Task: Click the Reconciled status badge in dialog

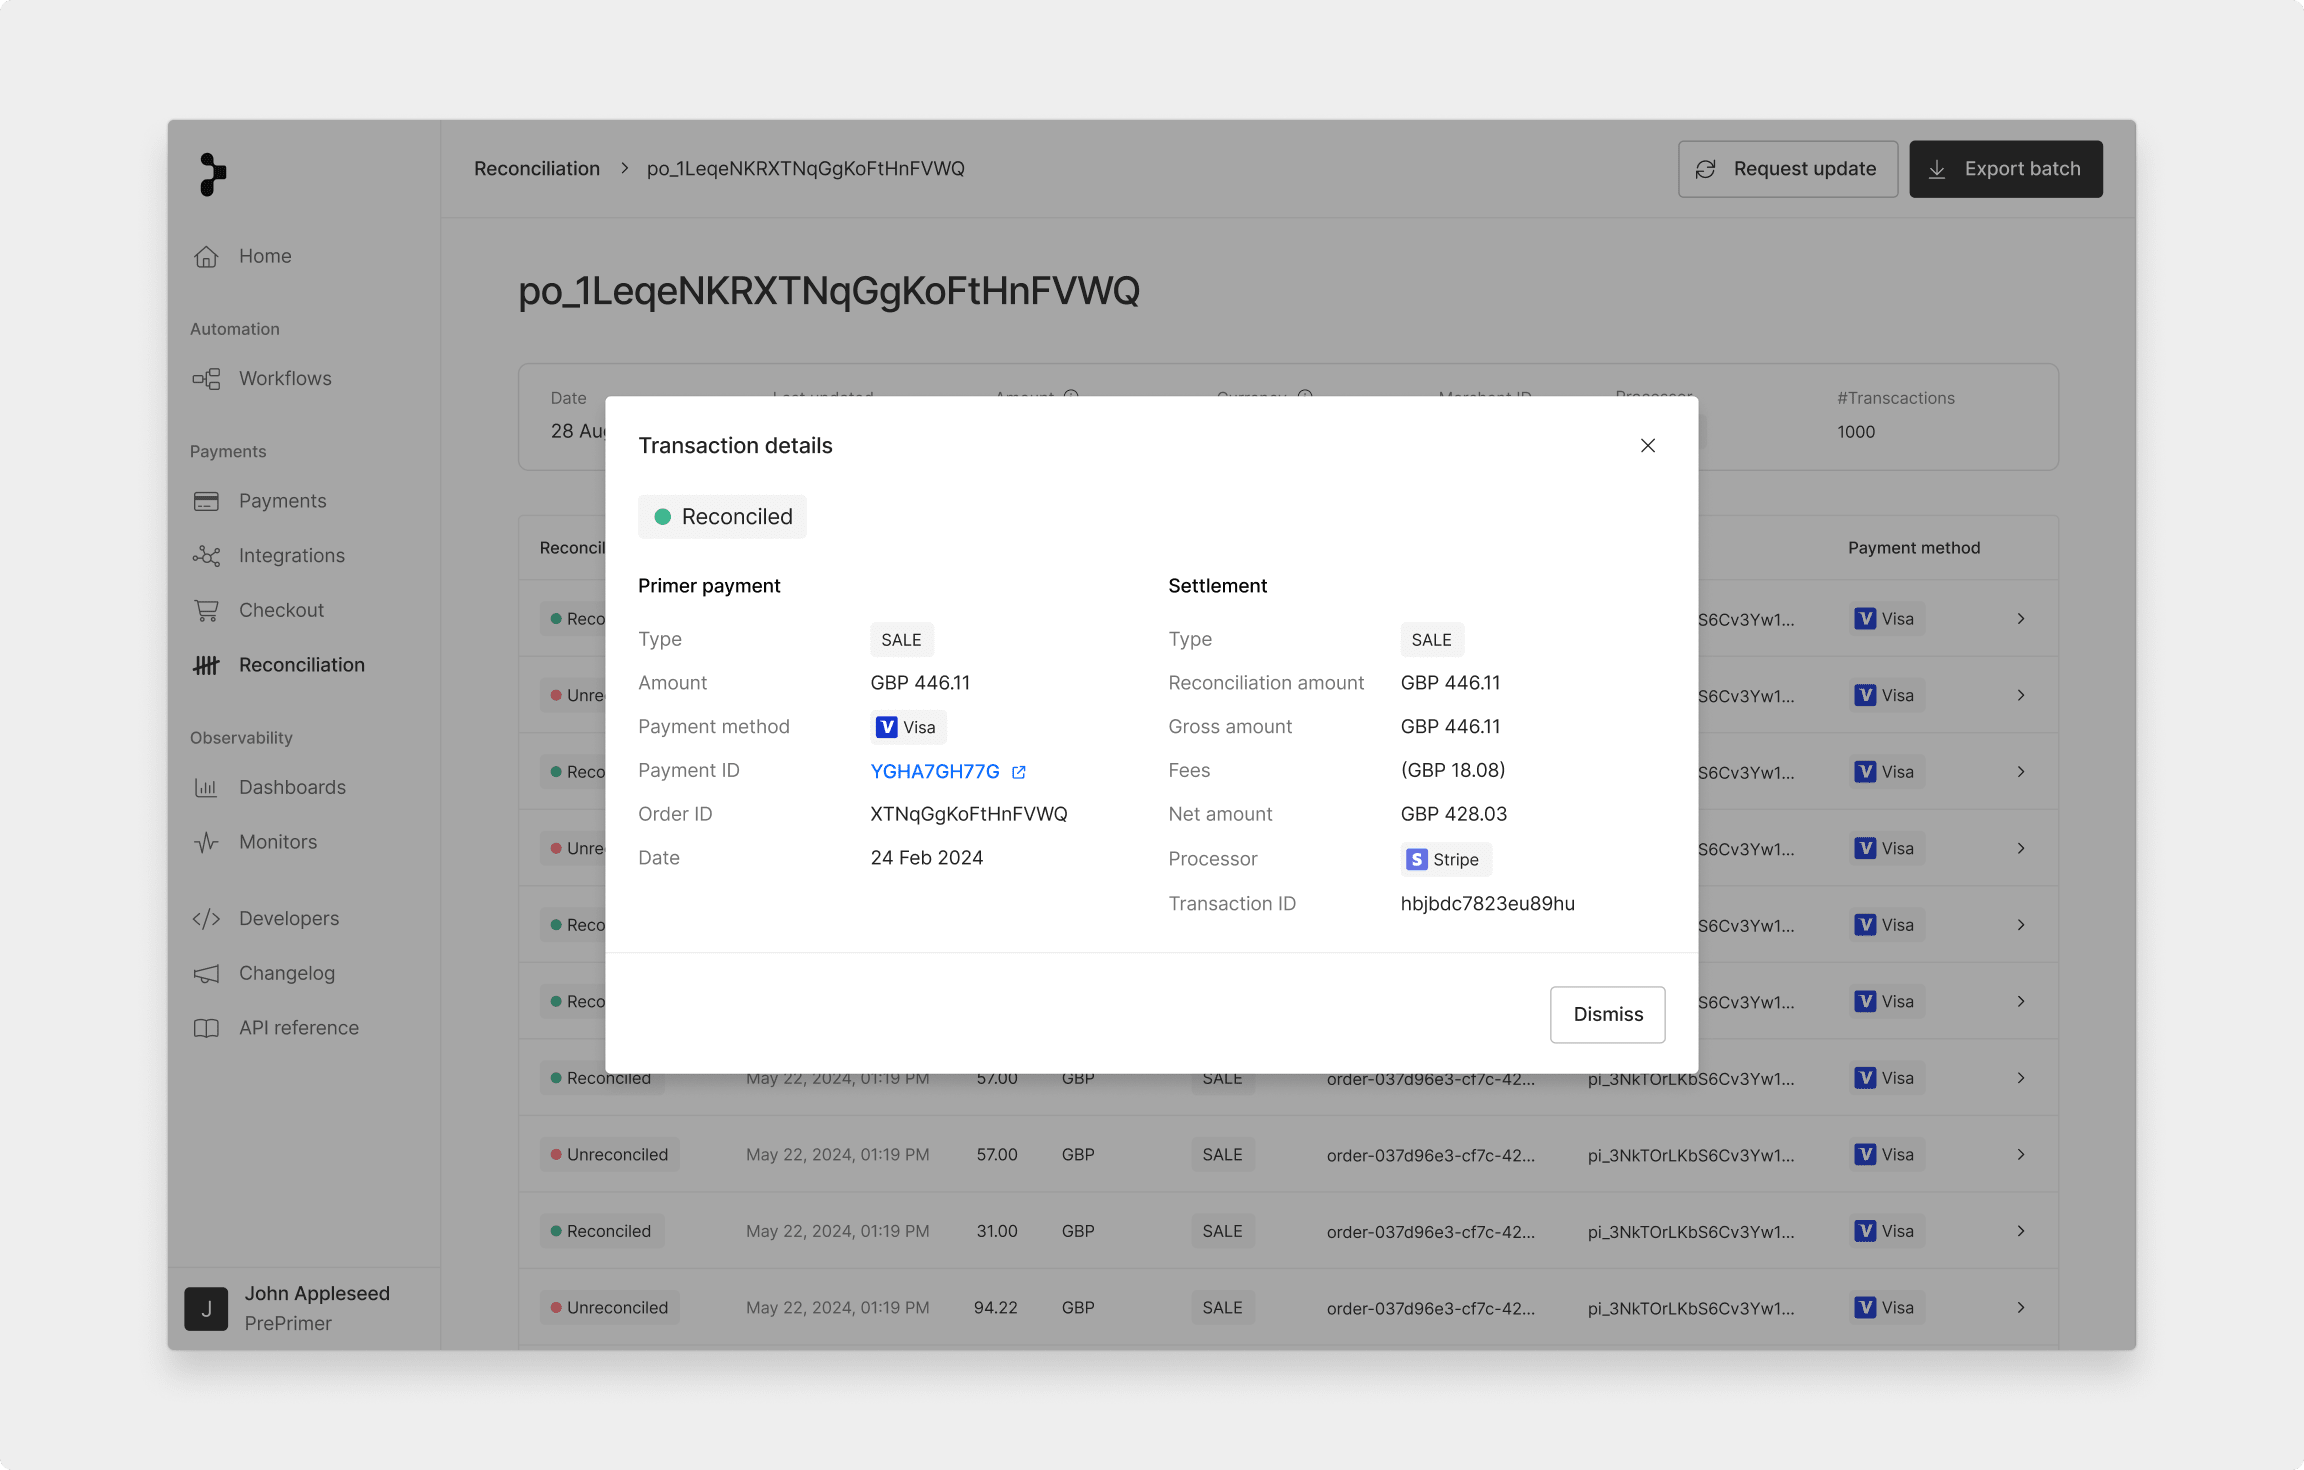Action: pos(722,517)
